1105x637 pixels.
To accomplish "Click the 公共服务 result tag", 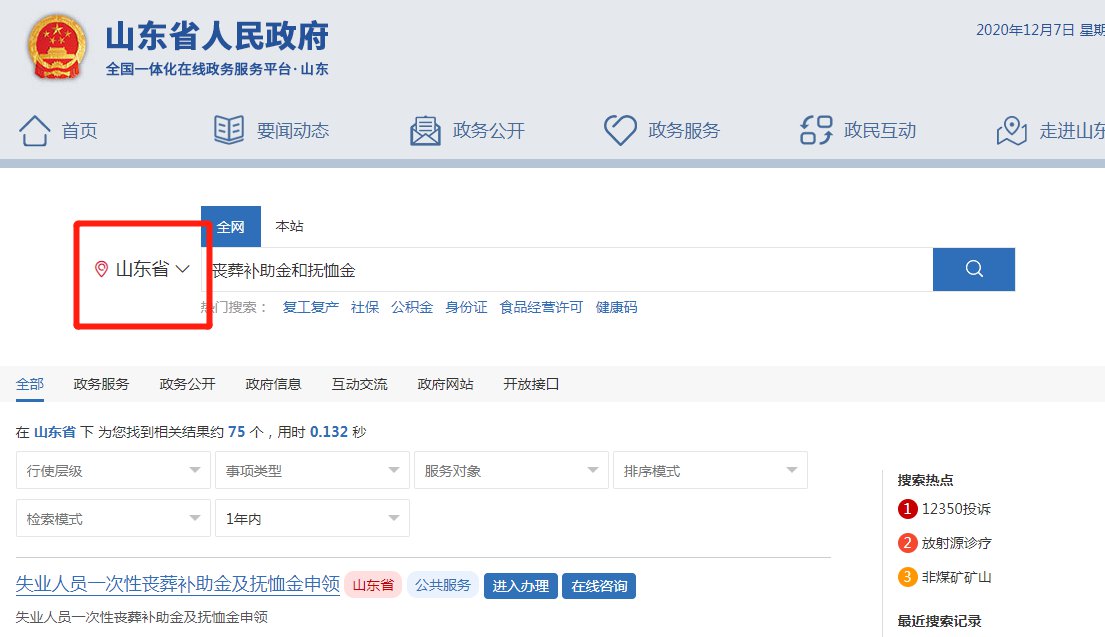I will [x=443, y=585].
